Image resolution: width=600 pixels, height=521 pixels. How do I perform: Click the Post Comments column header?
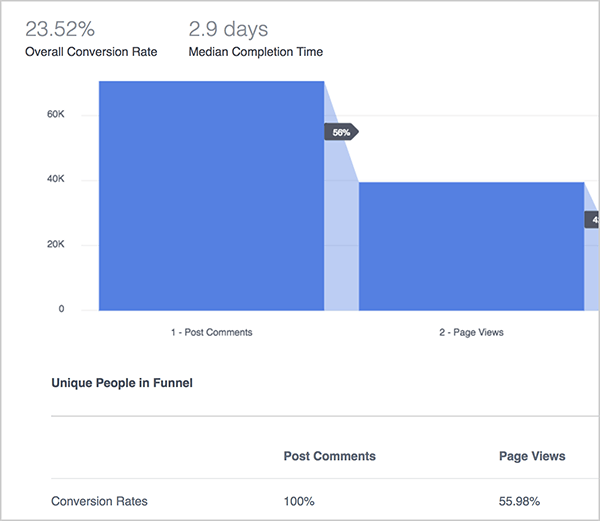coord(330,456)
